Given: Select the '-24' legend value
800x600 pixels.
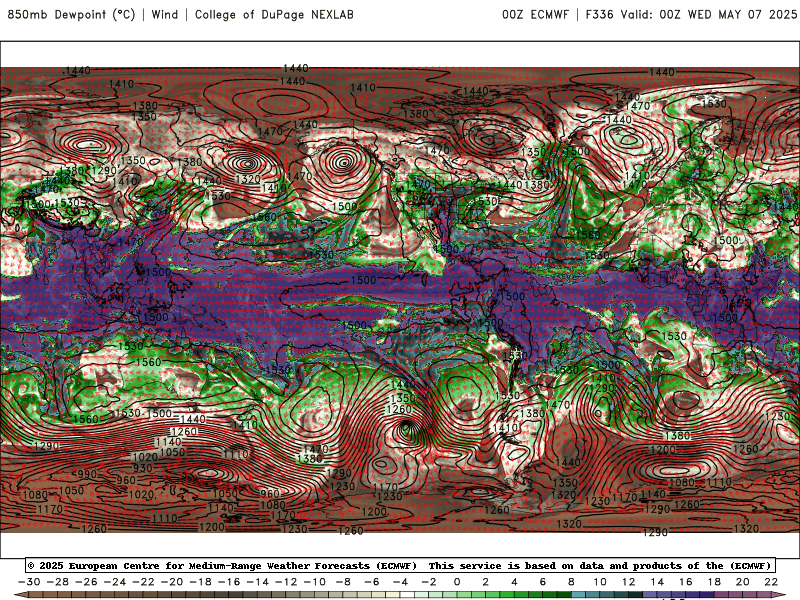Looking at the screenshot, I should (x=115, y=582).
